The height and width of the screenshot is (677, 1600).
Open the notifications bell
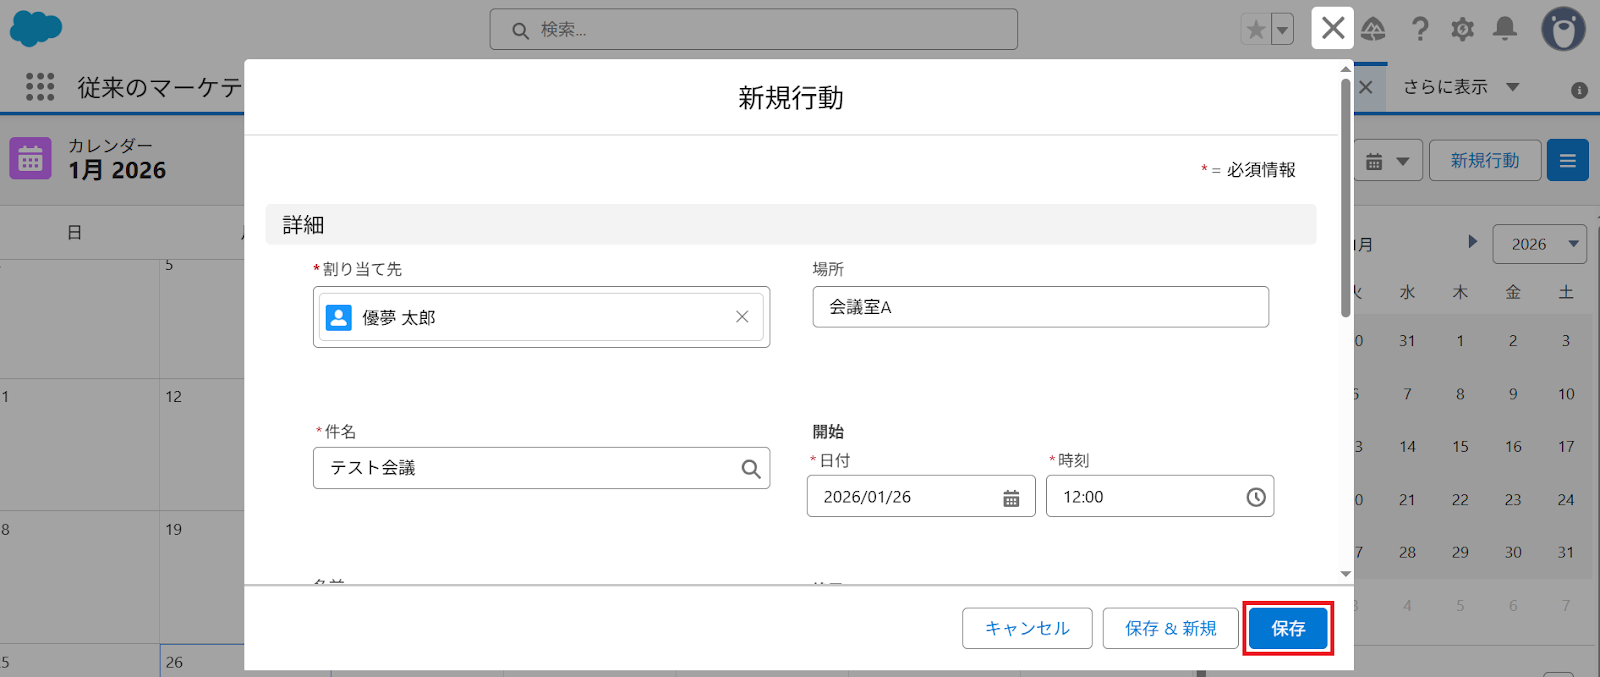click(x=1504, y=29)
